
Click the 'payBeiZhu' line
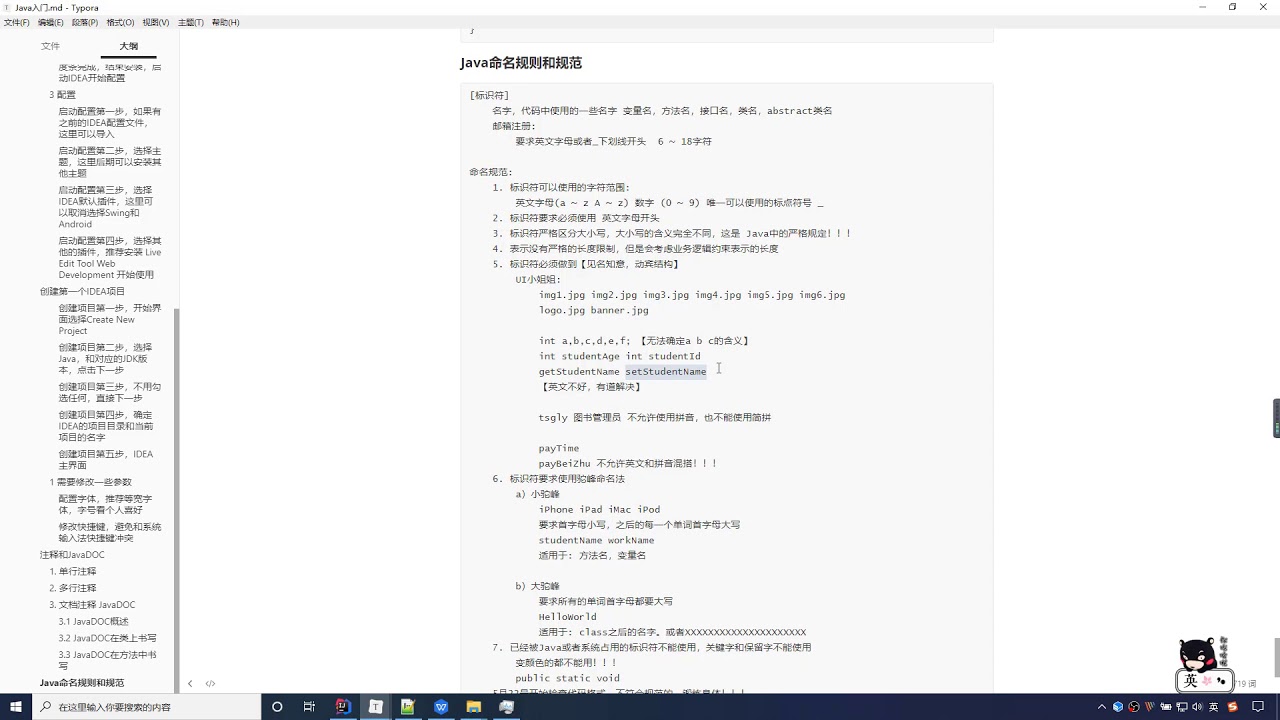[628, 463]
